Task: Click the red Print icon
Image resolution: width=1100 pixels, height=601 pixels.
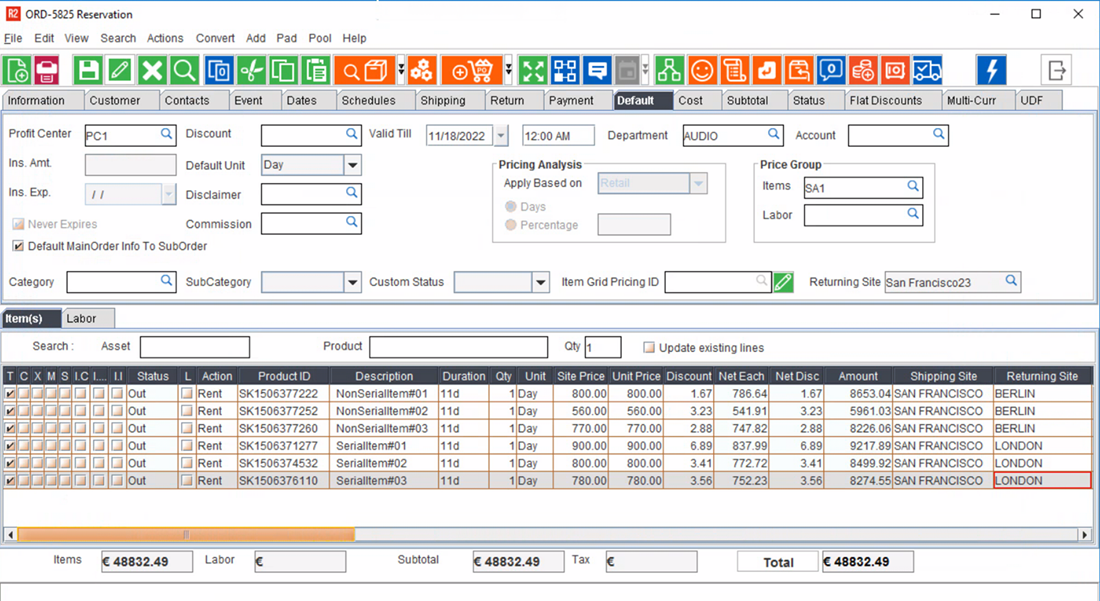Action: click(x=47, y=70)
